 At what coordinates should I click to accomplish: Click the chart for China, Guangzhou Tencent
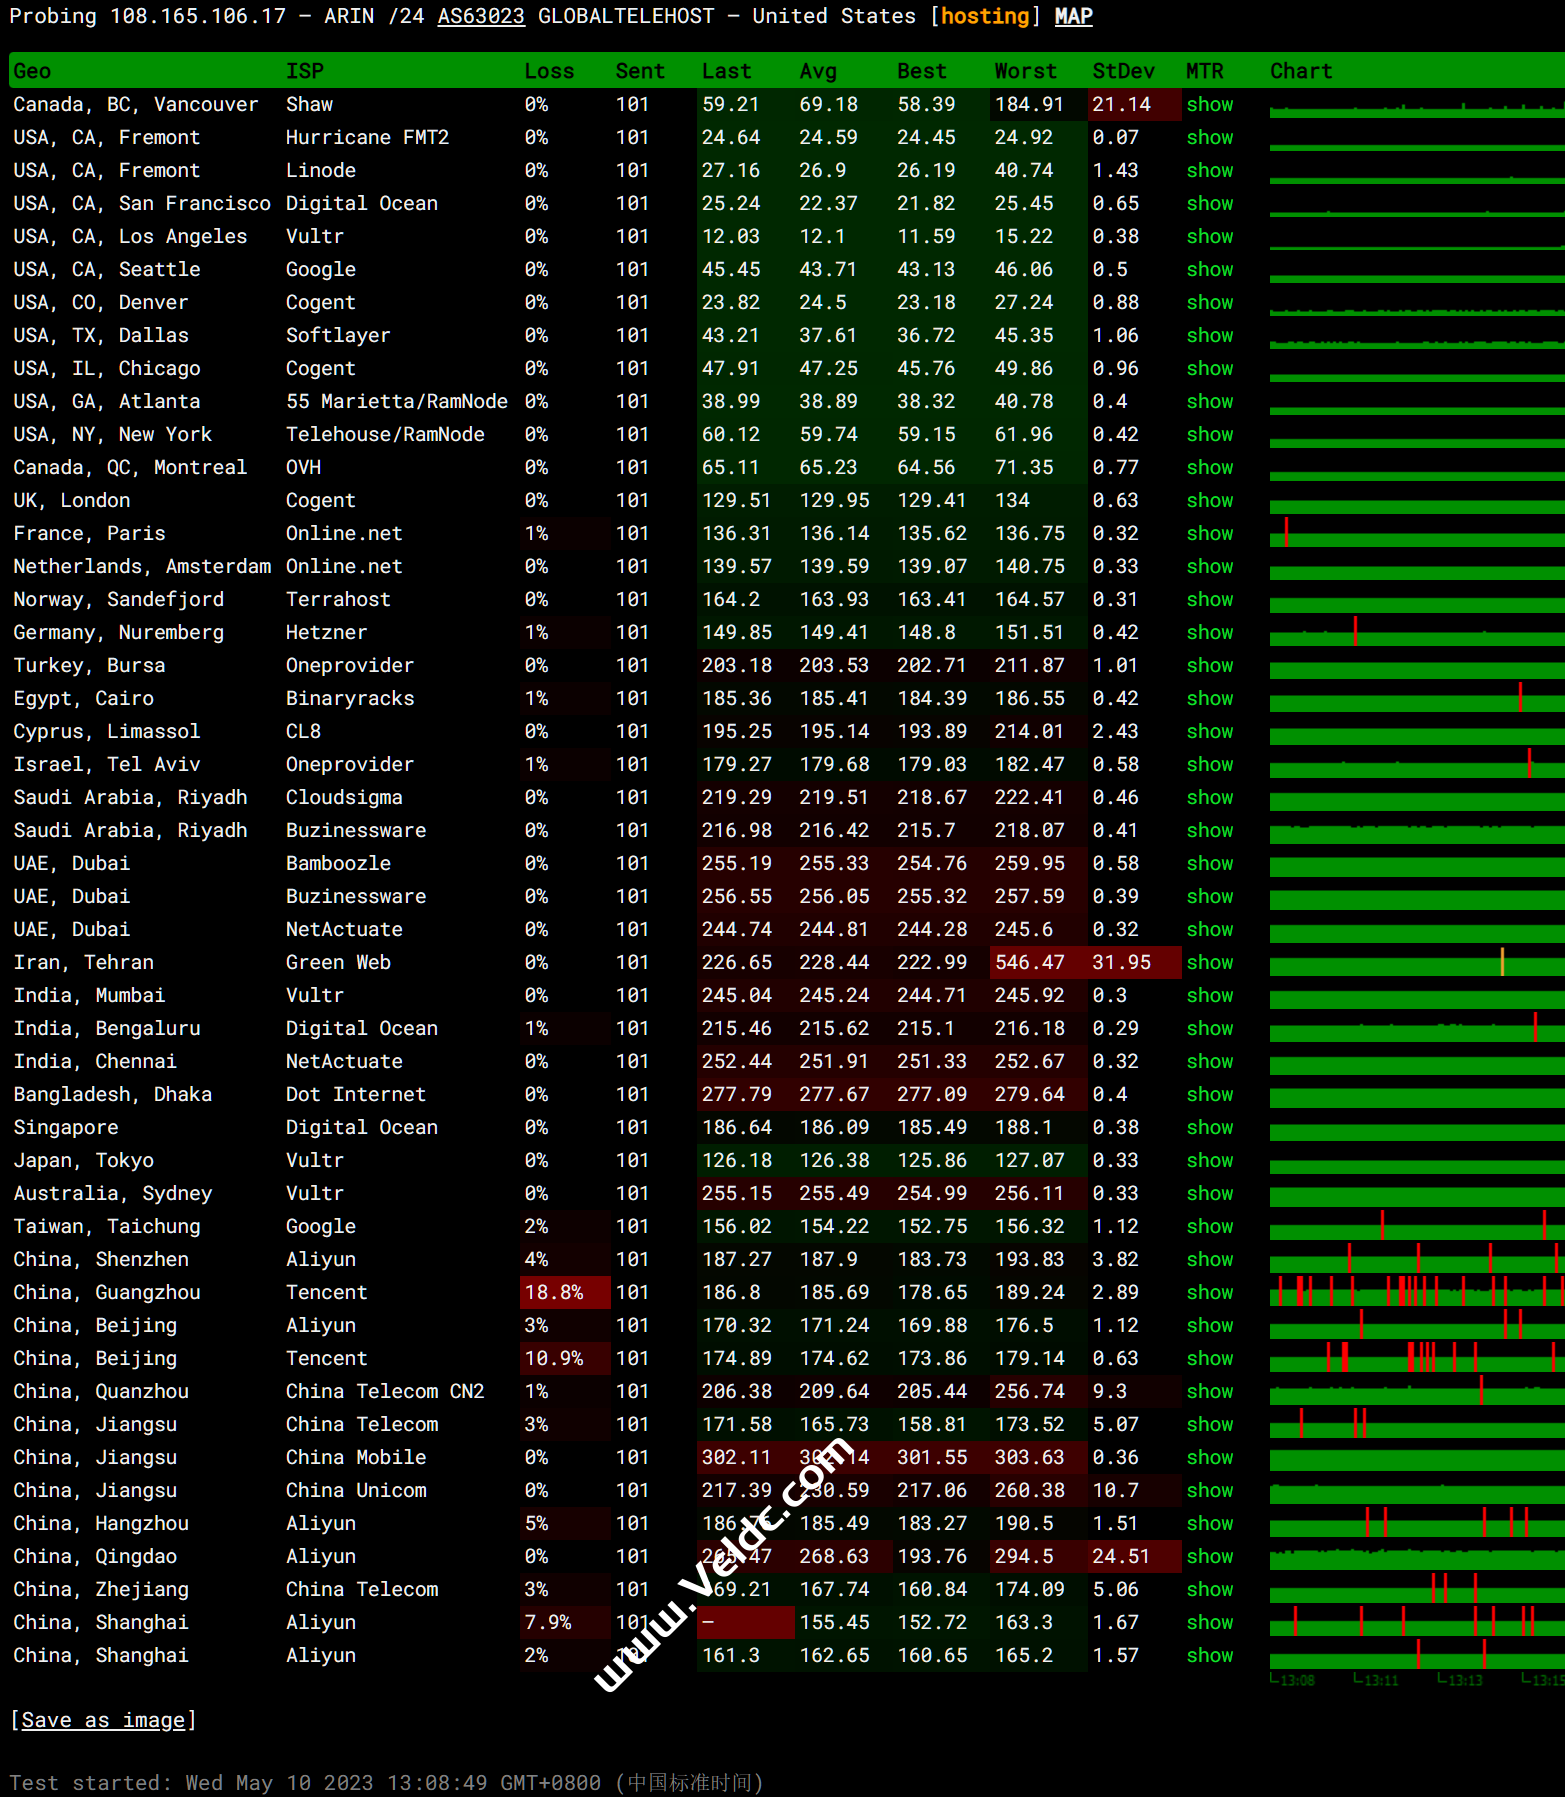tap(1417, 1292)
